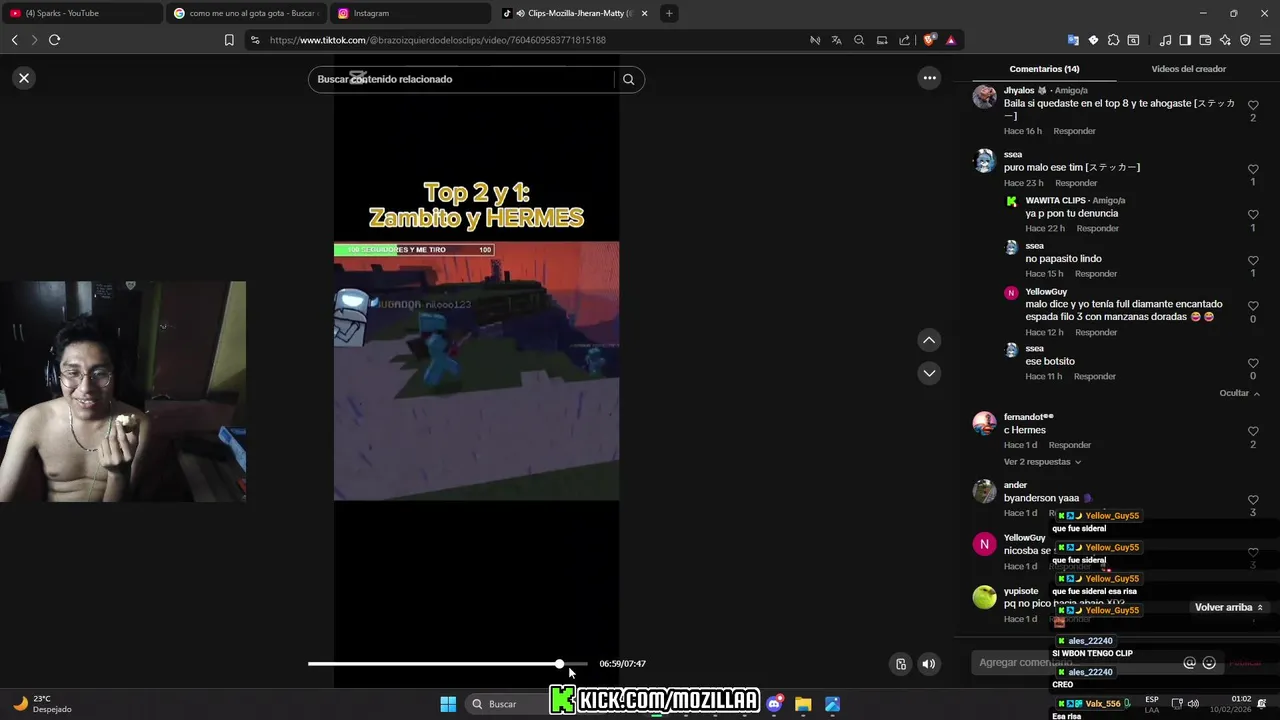The height and width of the screenshot is (720, 1280).
Task: Open the emoji picker in comment box
Action: click(x=1209, y=663)
